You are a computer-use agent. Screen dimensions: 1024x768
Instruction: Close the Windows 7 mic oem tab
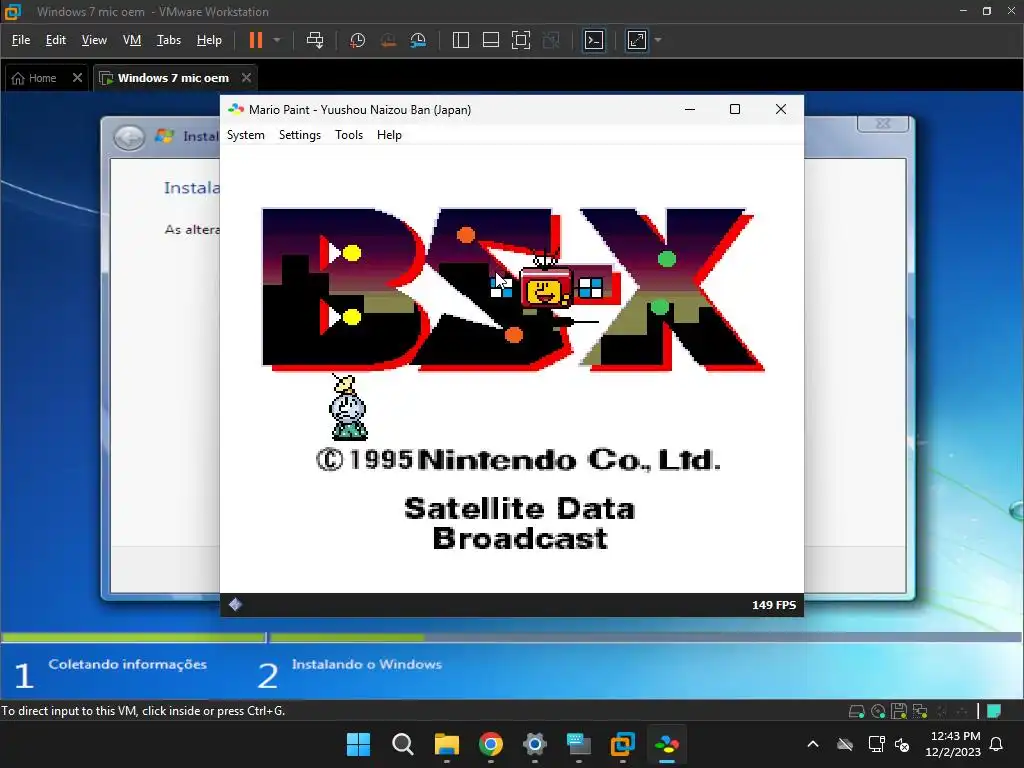[246, 78]
